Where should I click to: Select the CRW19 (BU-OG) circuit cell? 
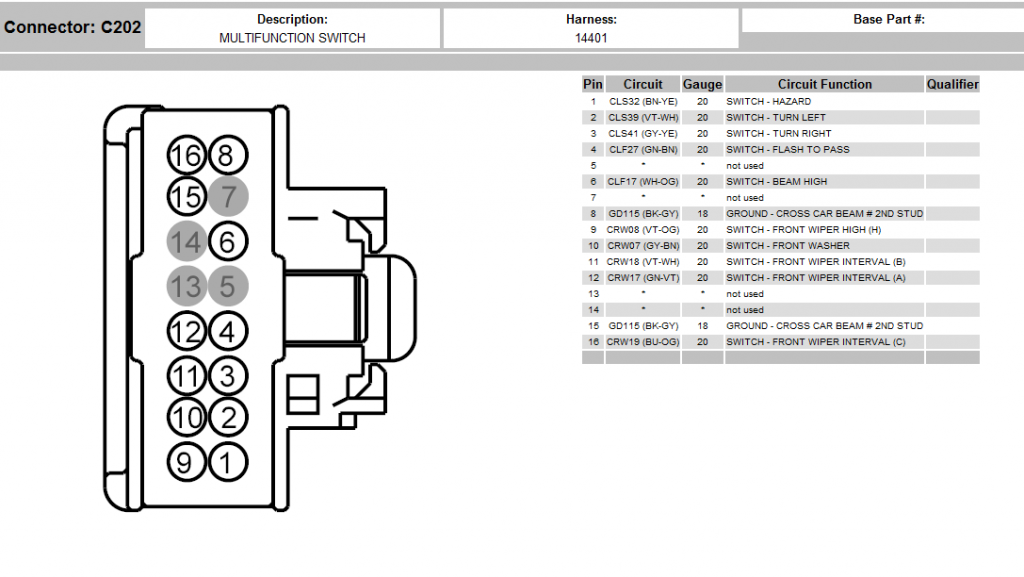coord(643,342)
